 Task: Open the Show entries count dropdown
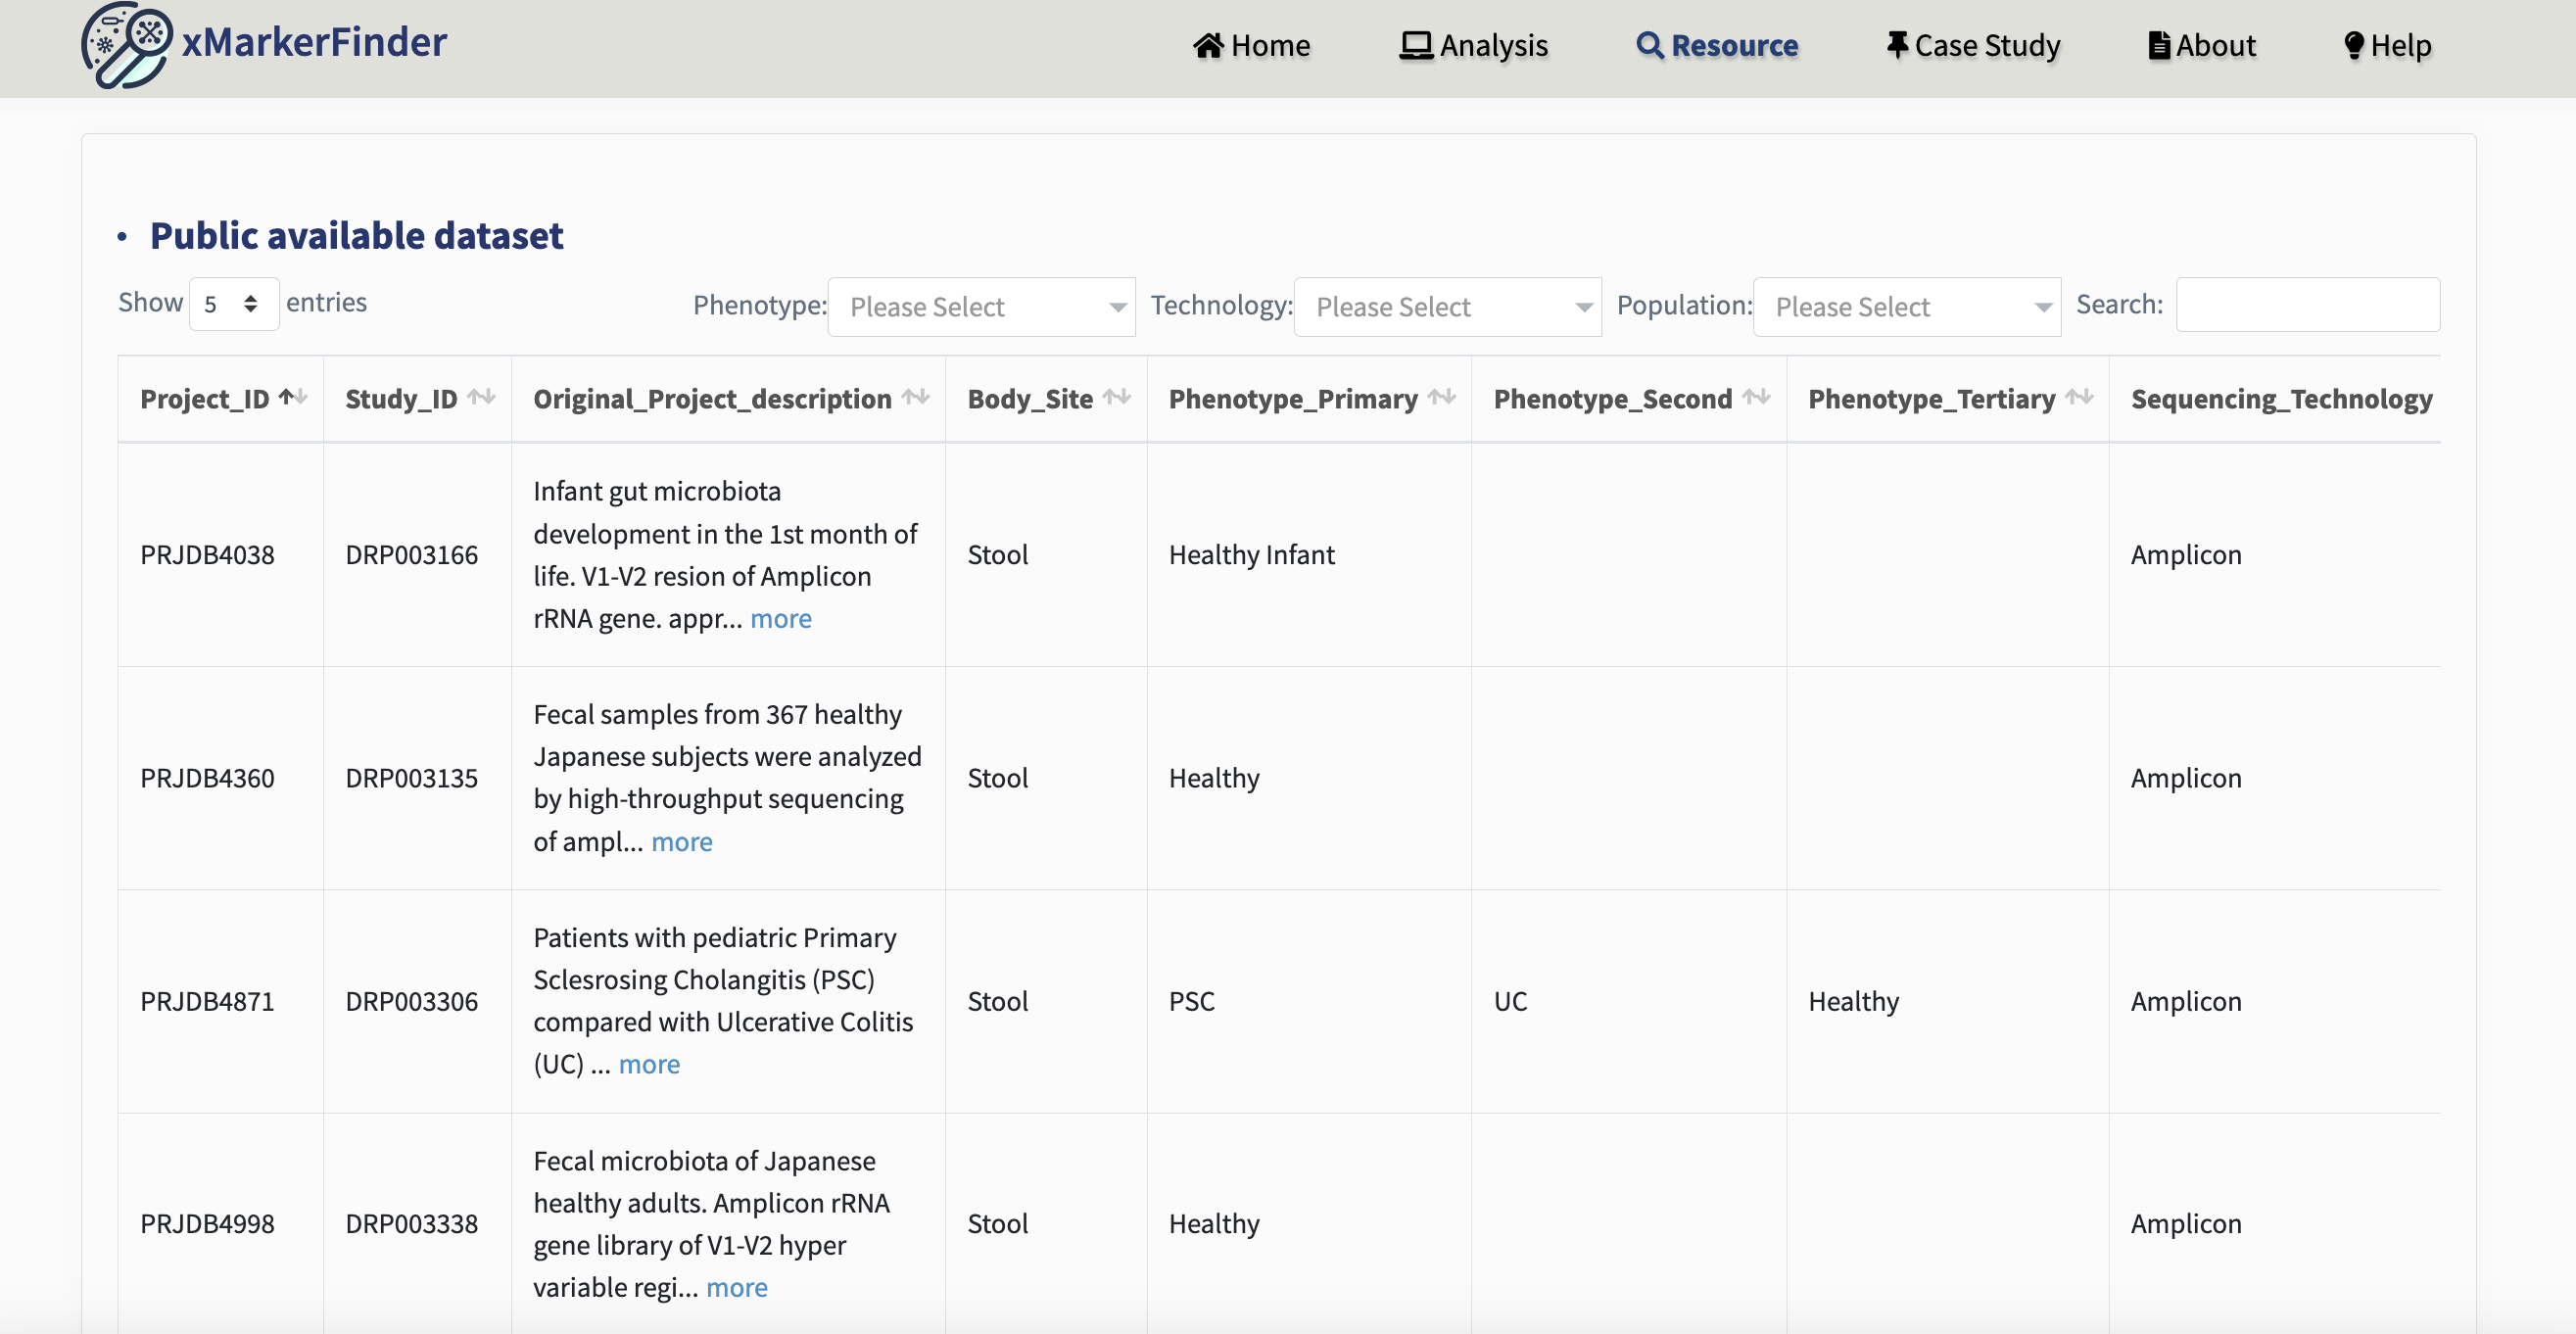(233, 304)
